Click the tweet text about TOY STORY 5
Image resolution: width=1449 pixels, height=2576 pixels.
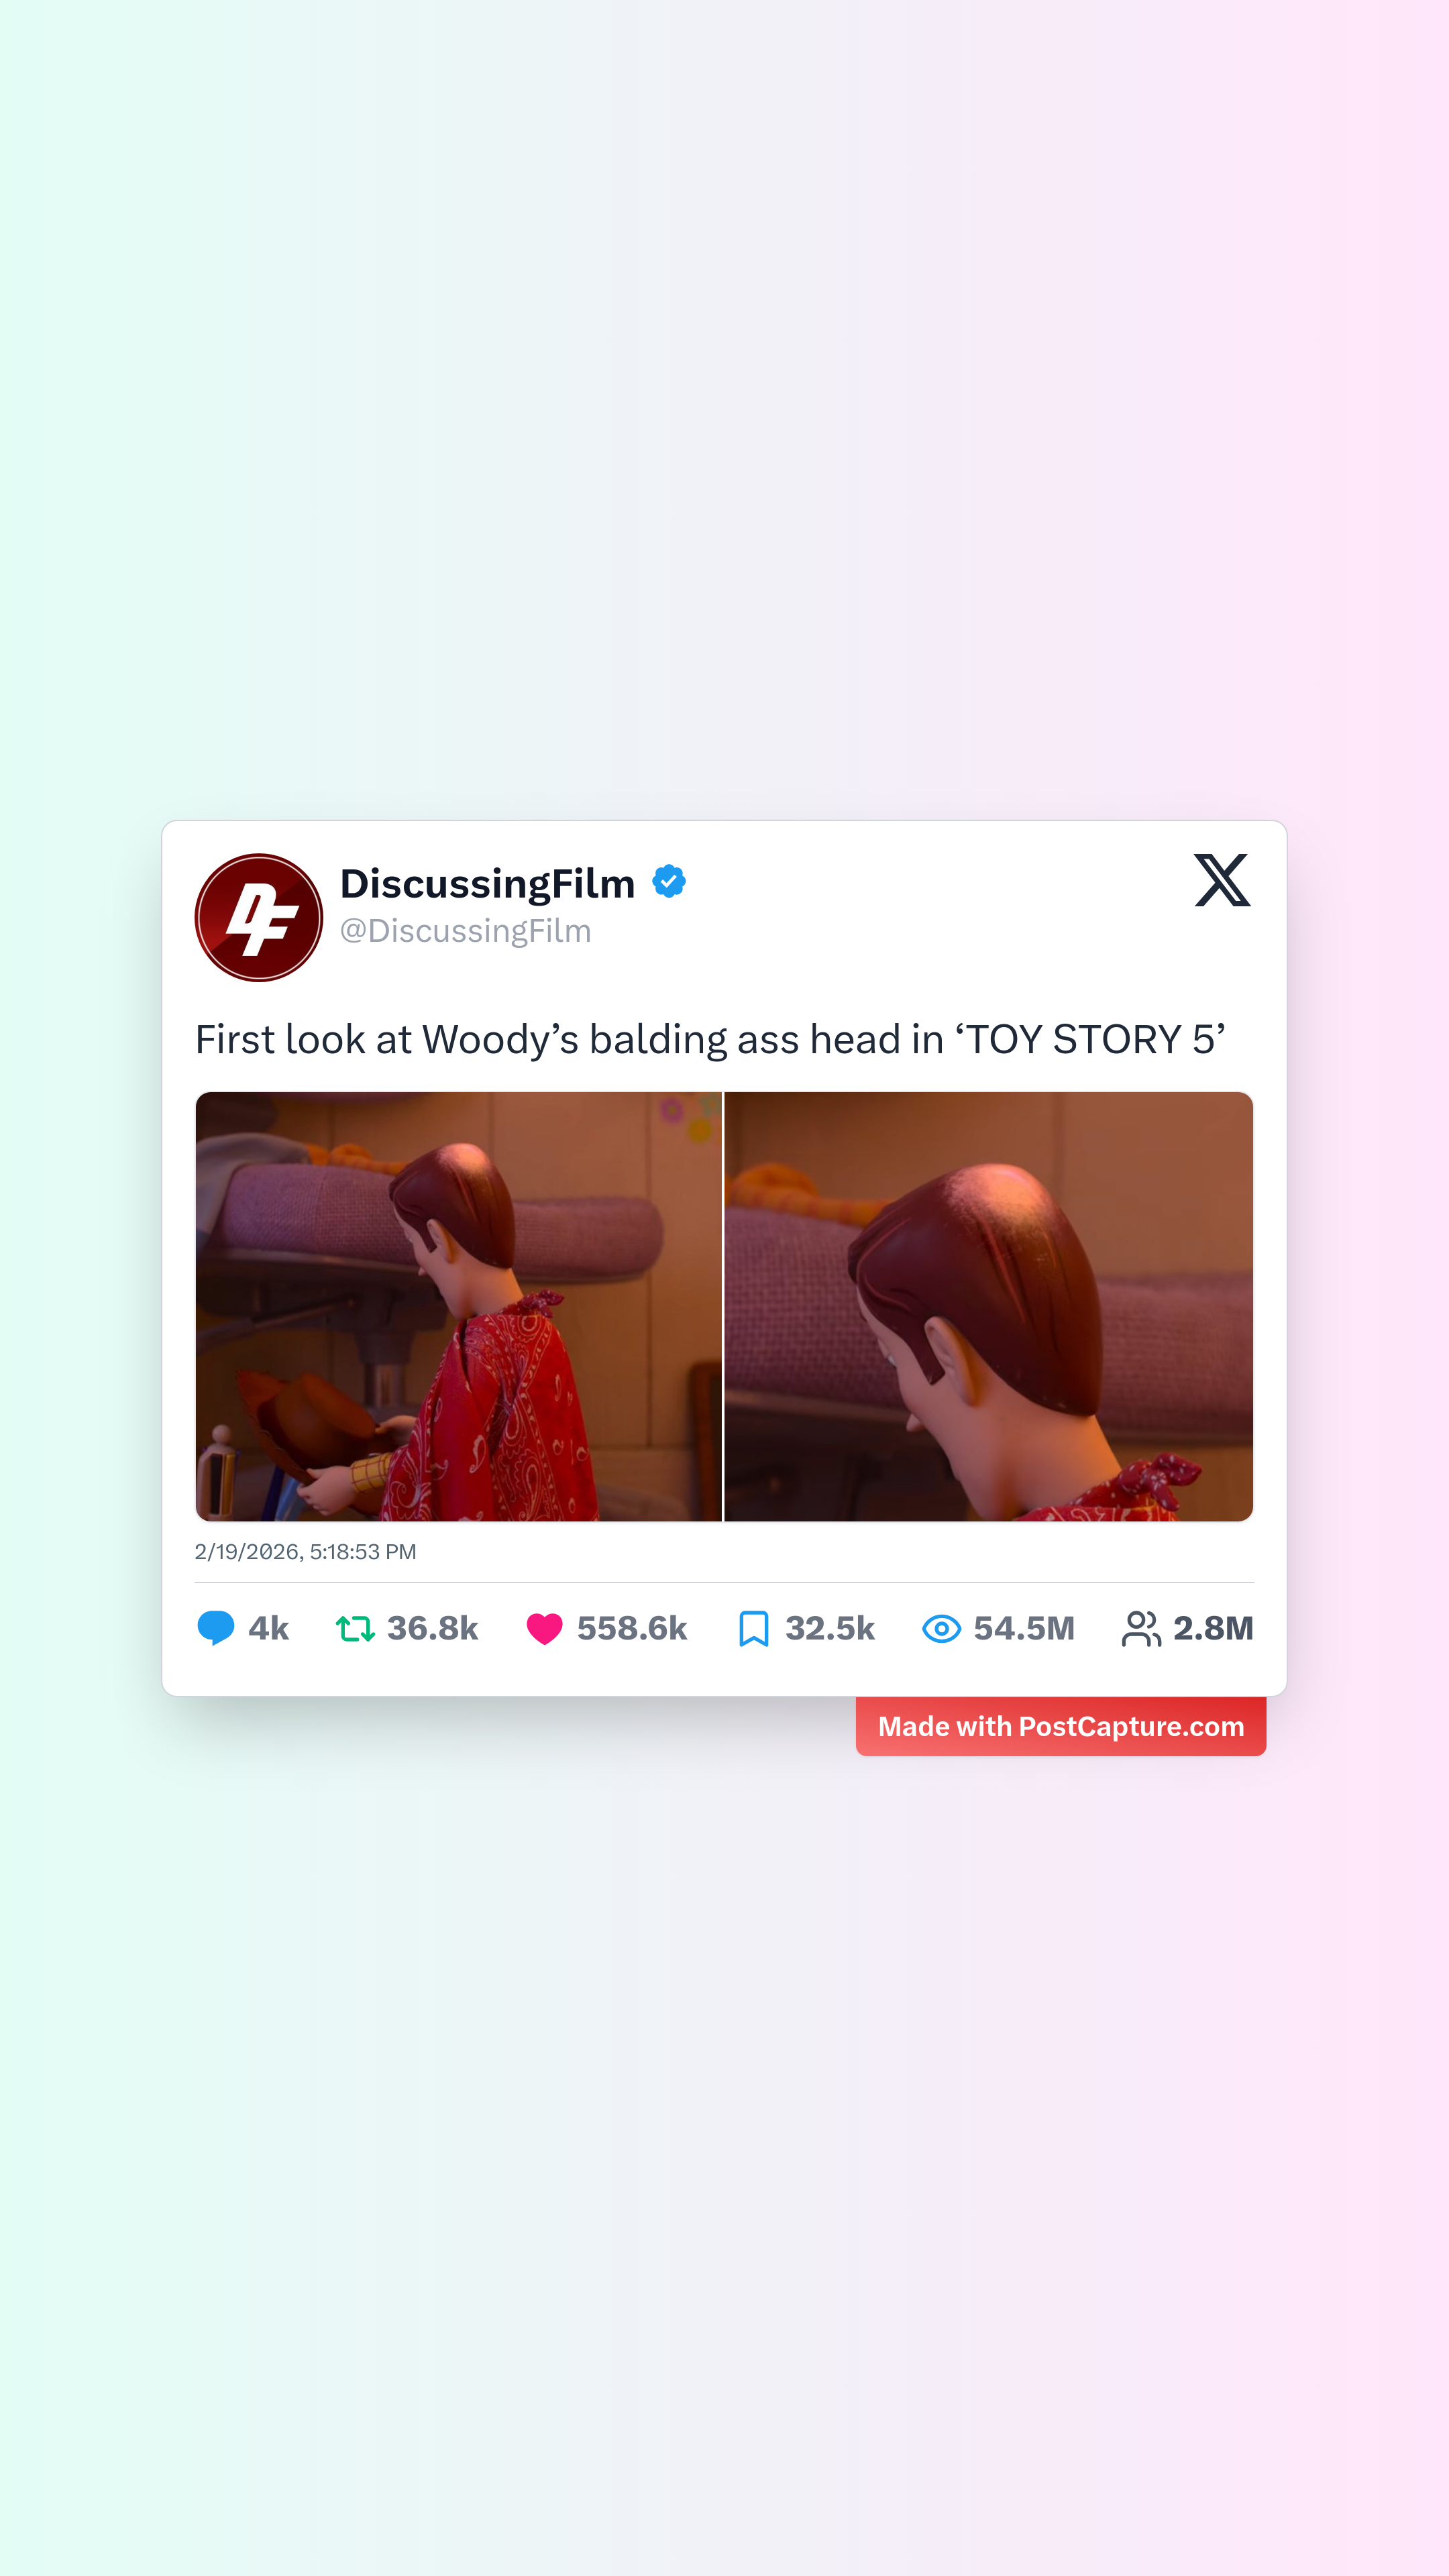710,1040
